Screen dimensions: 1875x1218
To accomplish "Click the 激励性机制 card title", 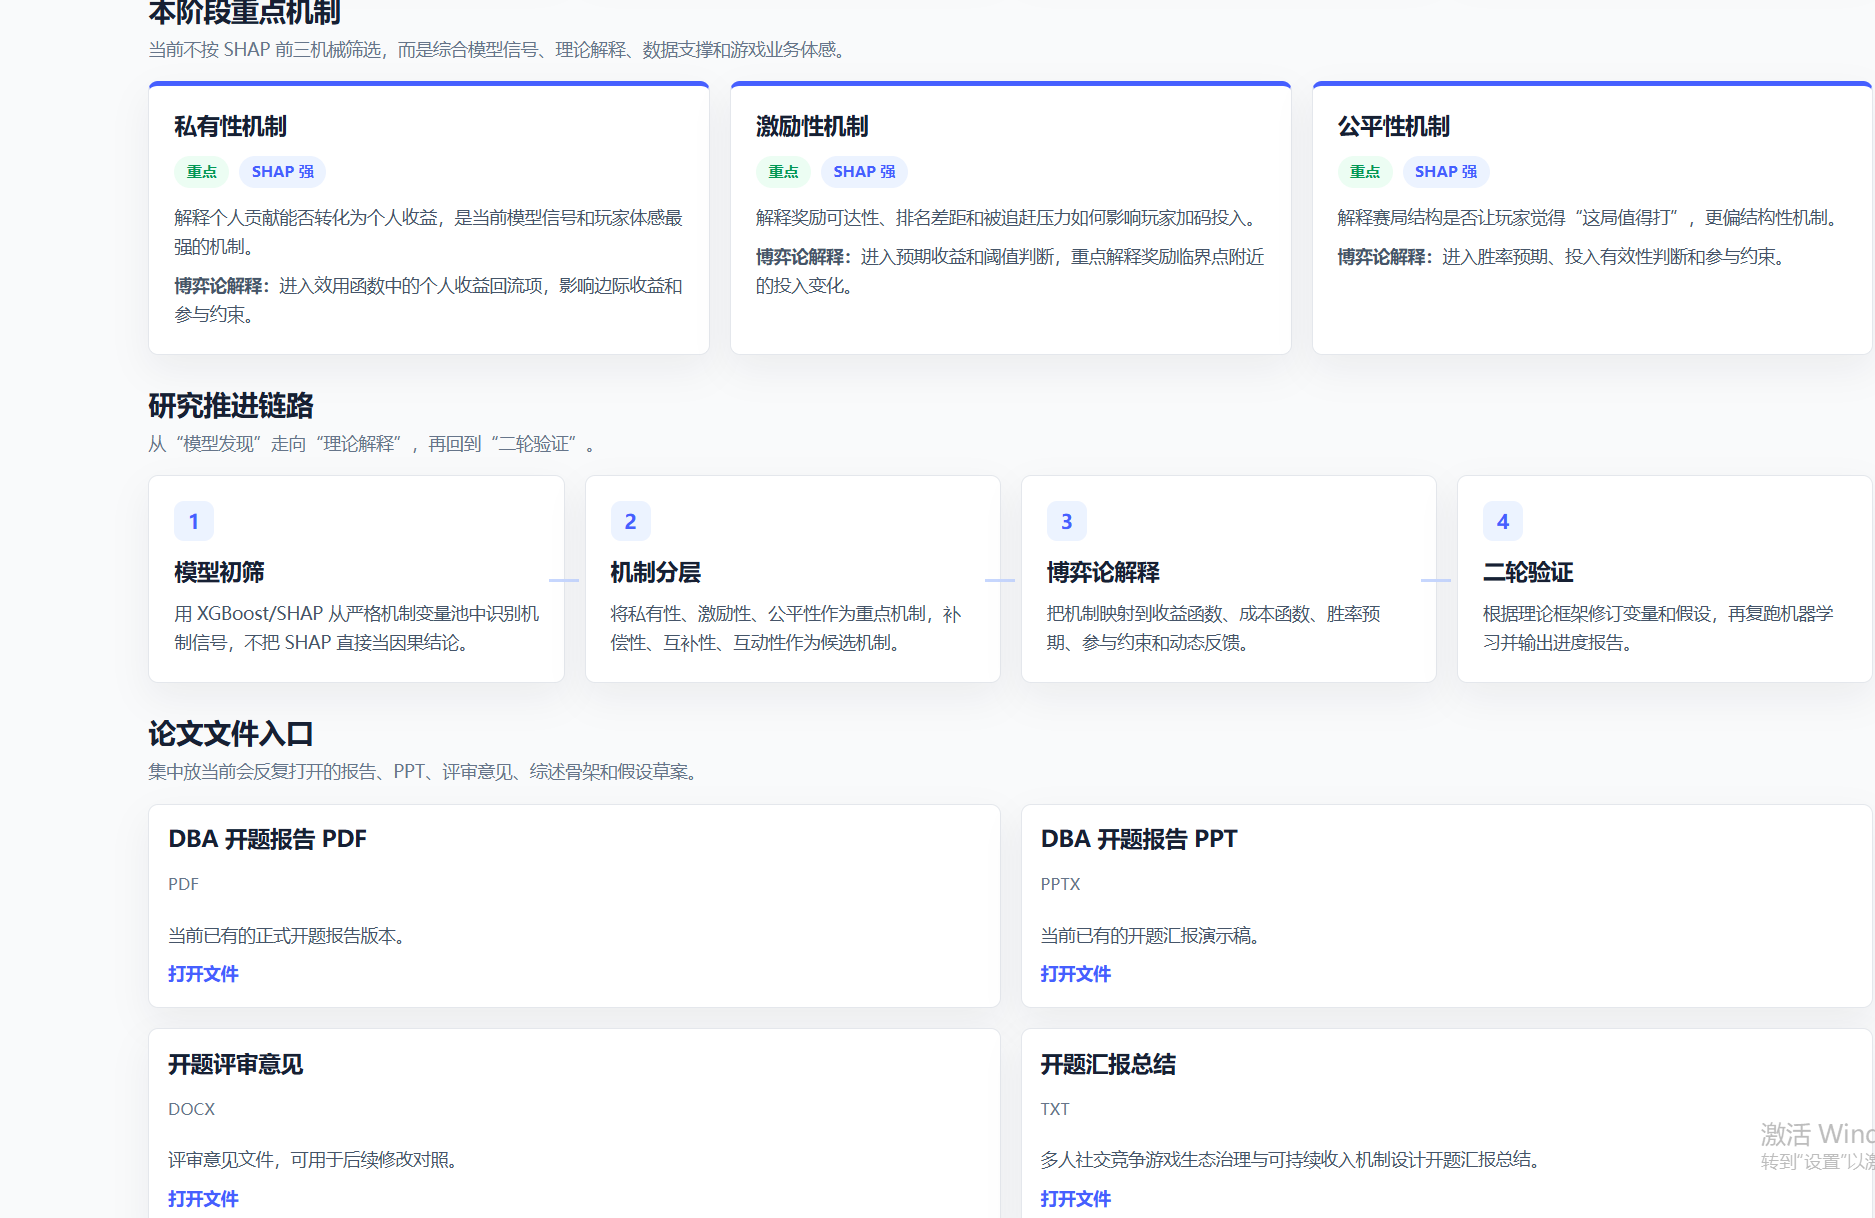I will click(x=812, y=126).
